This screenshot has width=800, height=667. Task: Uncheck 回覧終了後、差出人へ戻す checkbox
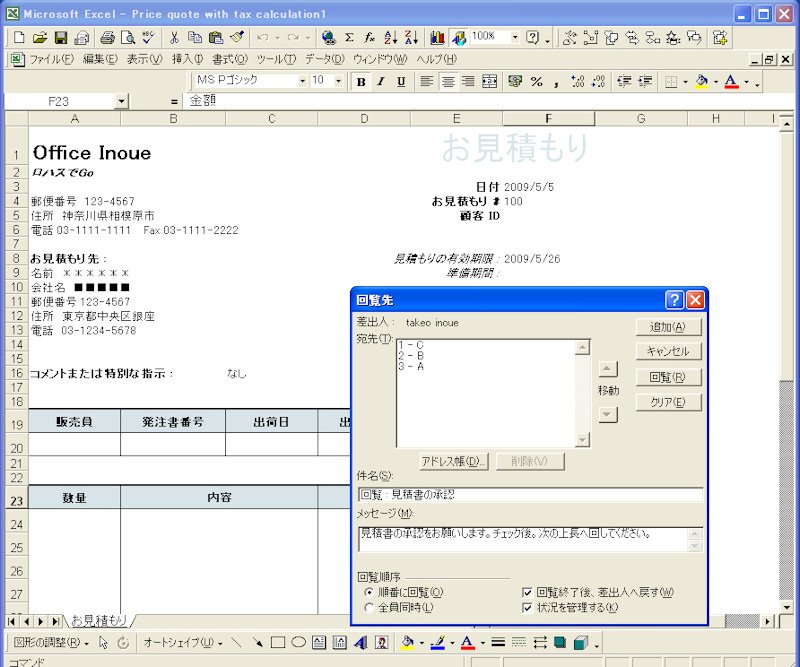[527, 592]
